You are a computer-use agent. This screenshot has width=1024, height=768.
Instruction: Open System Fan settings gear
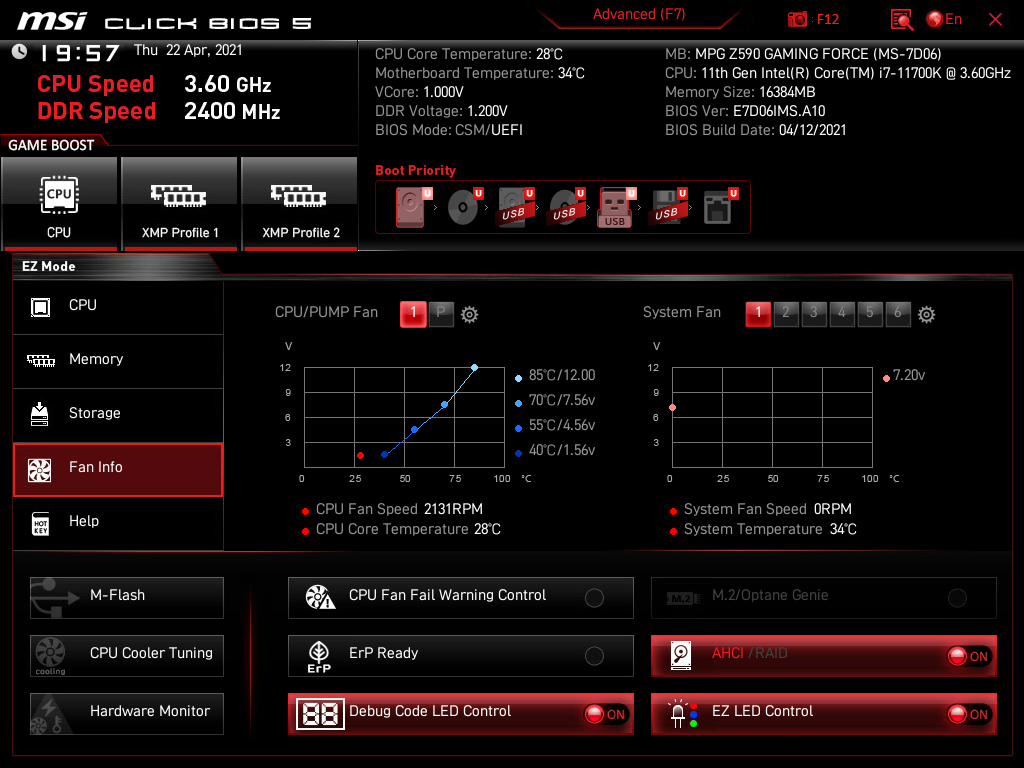coord(926,315)
